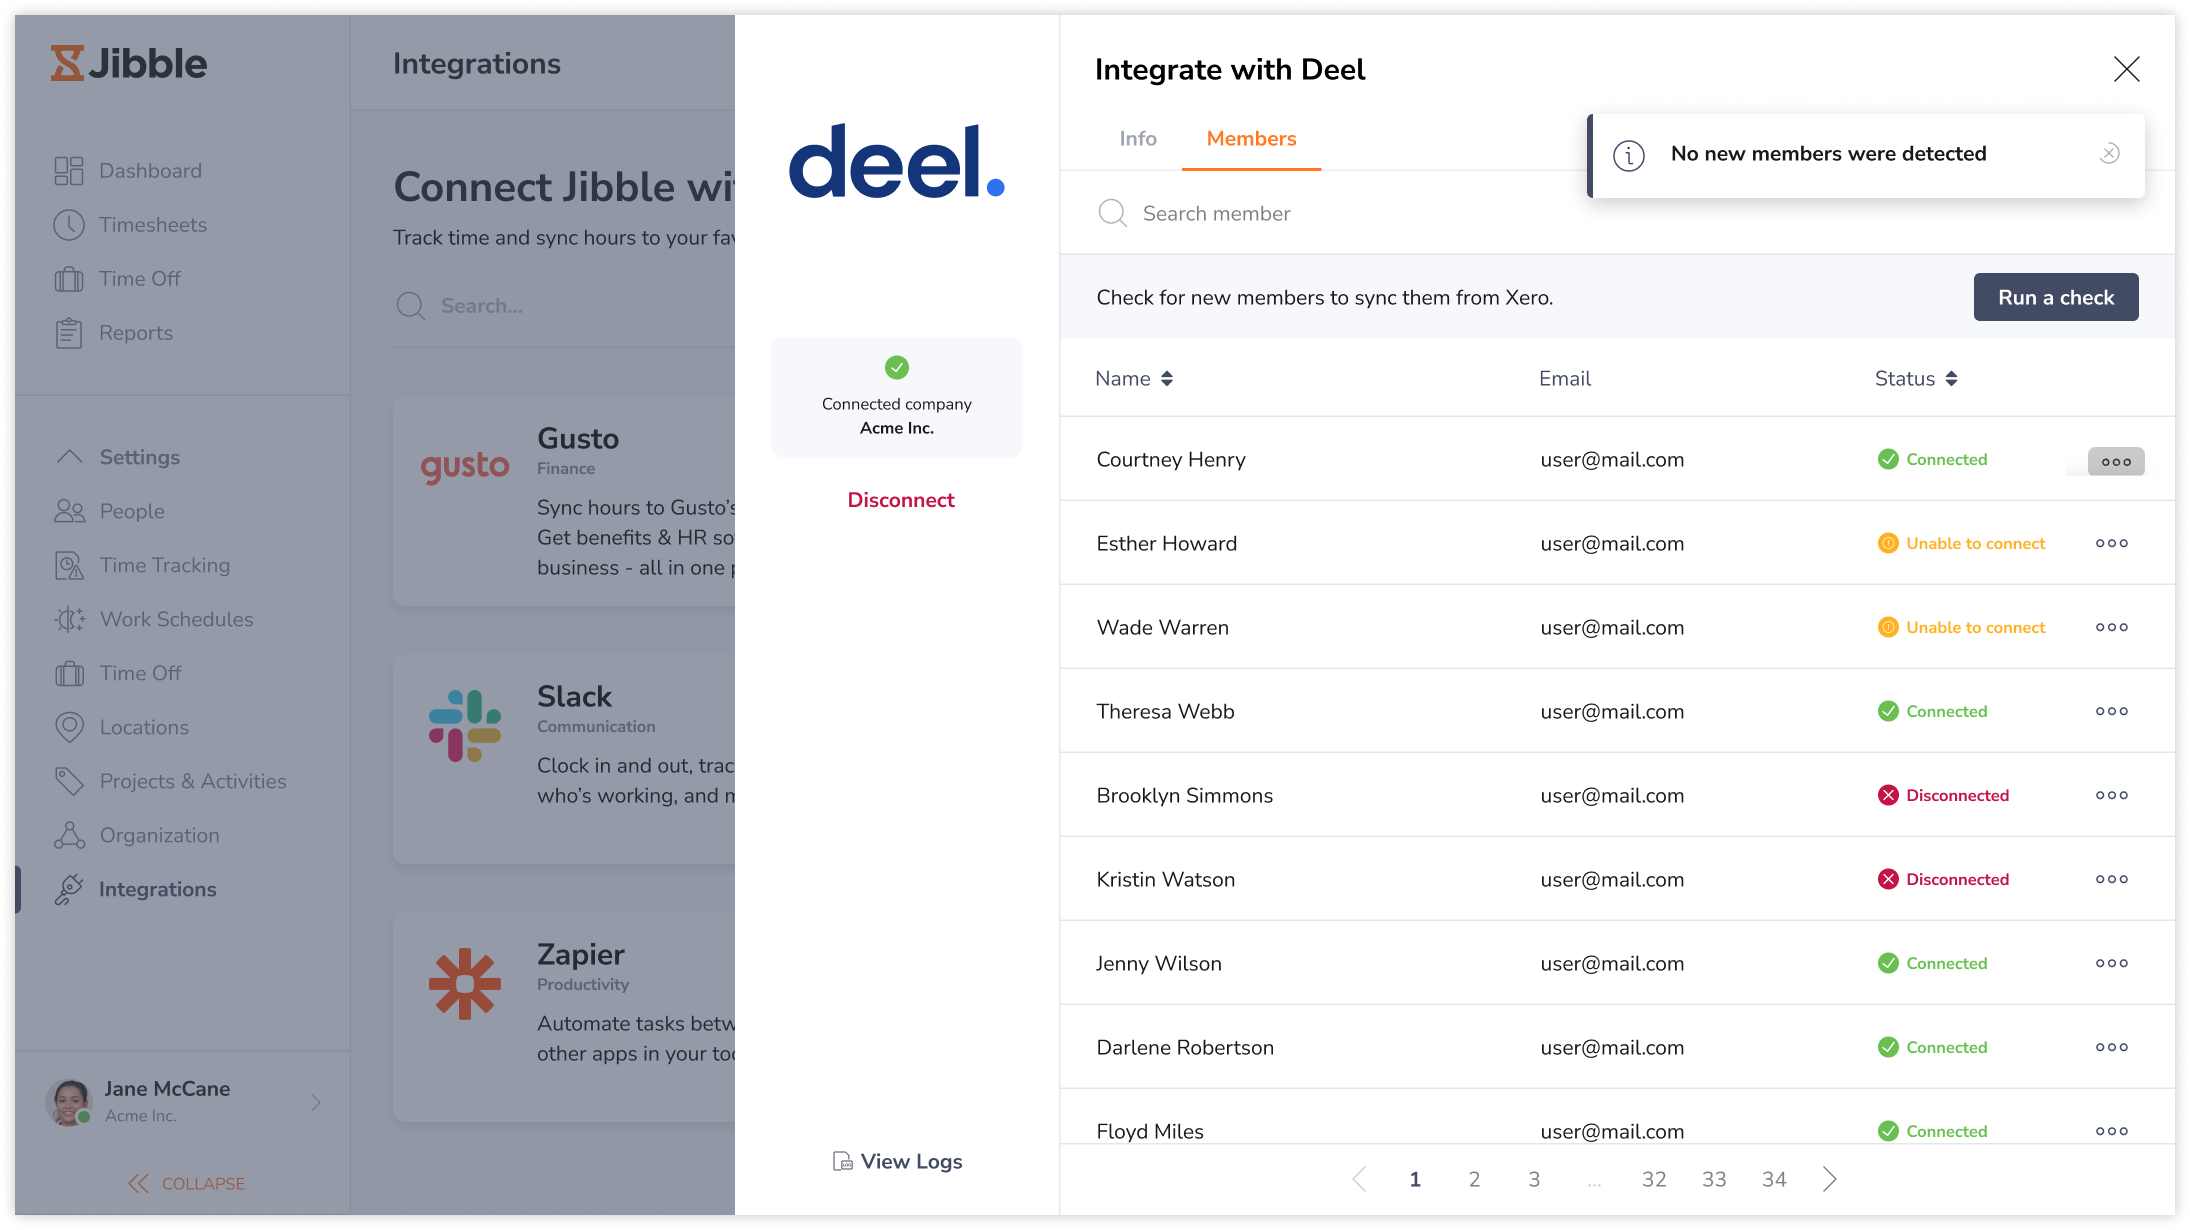Select the Members tab in Deel integration
This screenshot has height=1230, width=2190.
(1251, 138)
